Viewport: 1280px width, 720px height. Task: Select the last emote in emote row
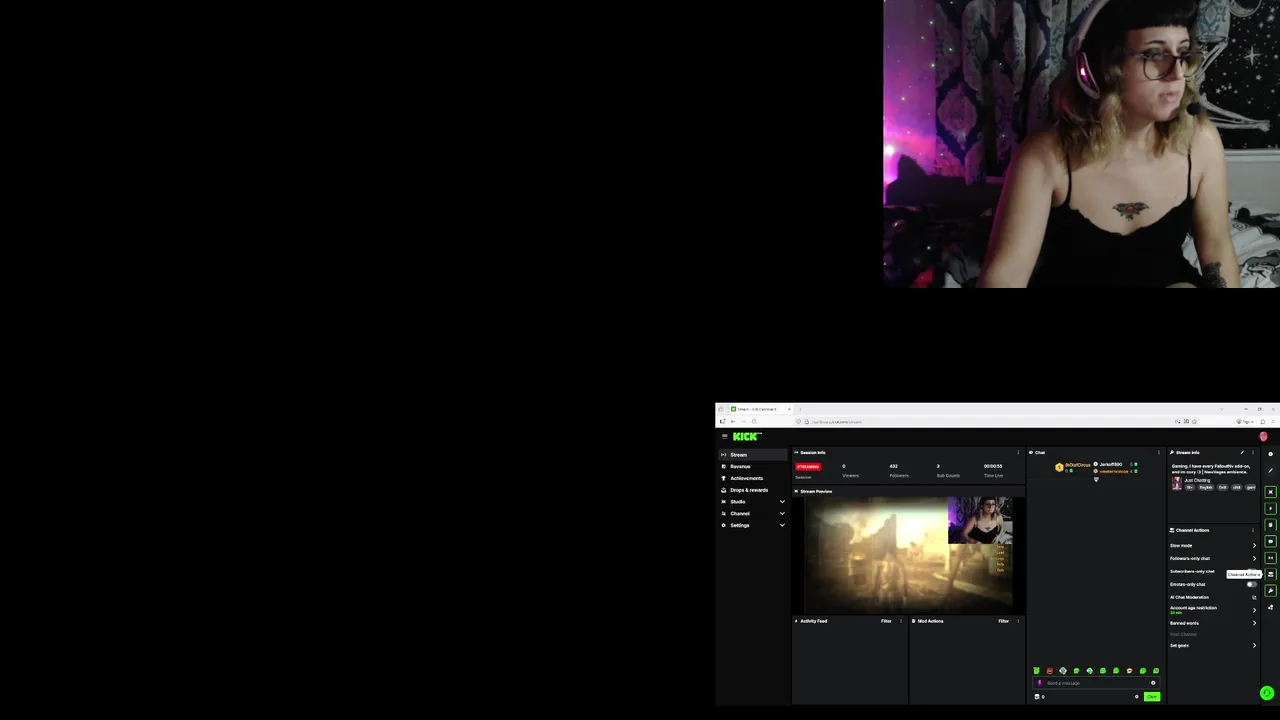click(x=1156, y=671)
